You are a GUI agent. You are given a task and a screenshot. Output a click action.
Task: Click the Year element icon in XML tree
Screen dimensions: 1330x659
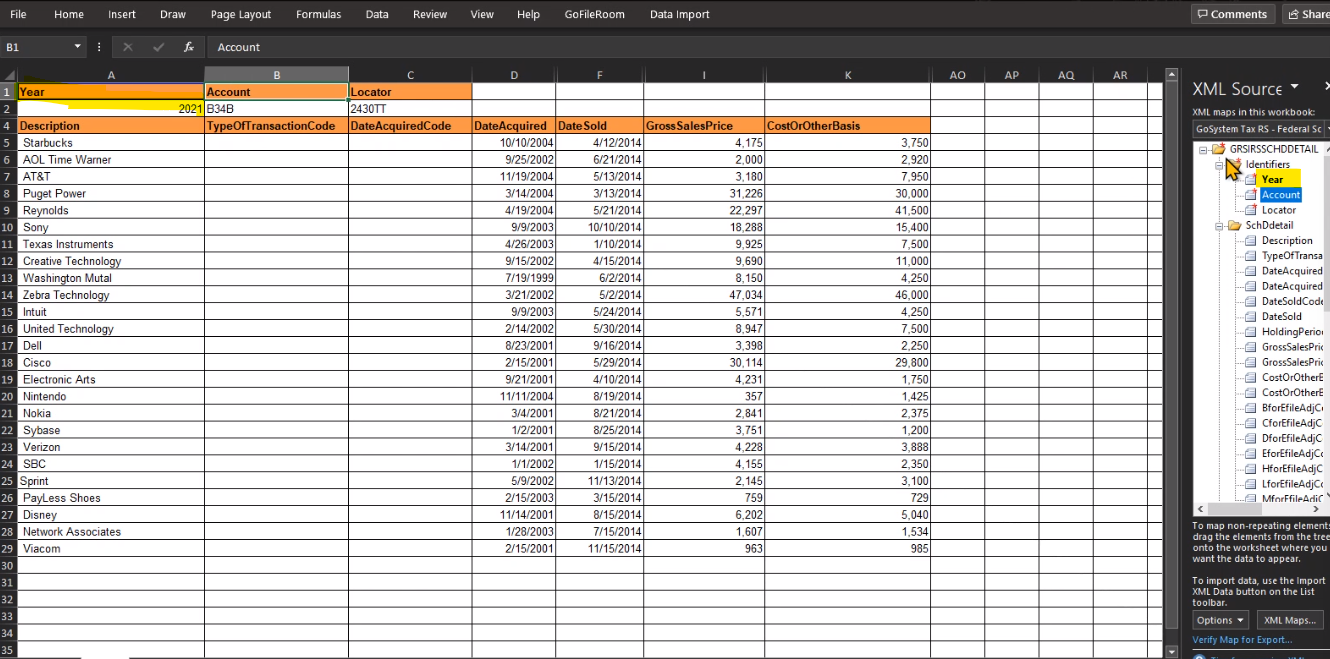click(1250, 179)
